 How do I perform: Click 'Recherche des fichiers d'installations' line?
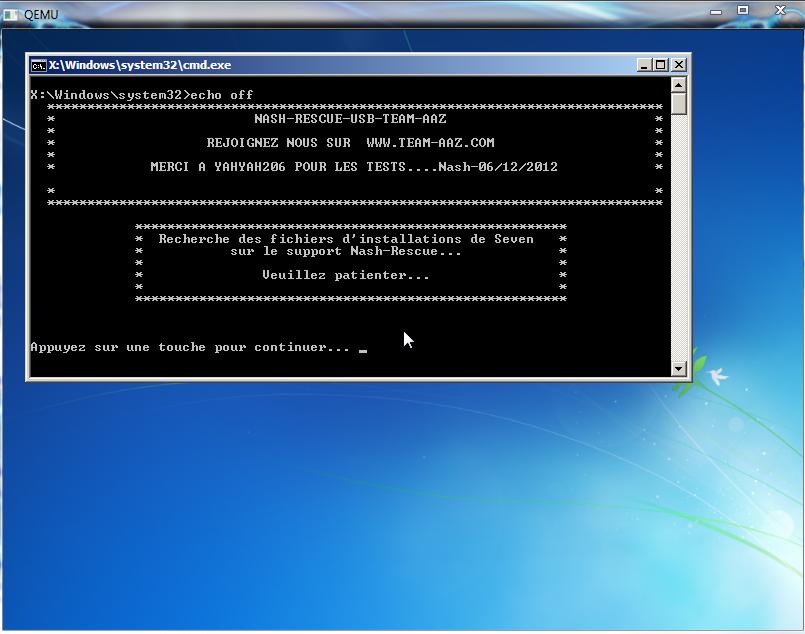(346, 239)
